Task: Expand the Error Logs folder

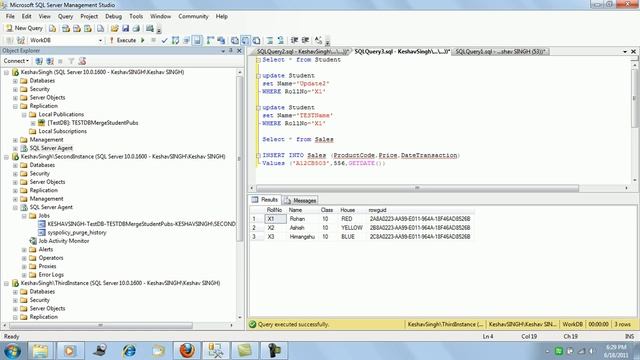Action: tap(24, 275)
